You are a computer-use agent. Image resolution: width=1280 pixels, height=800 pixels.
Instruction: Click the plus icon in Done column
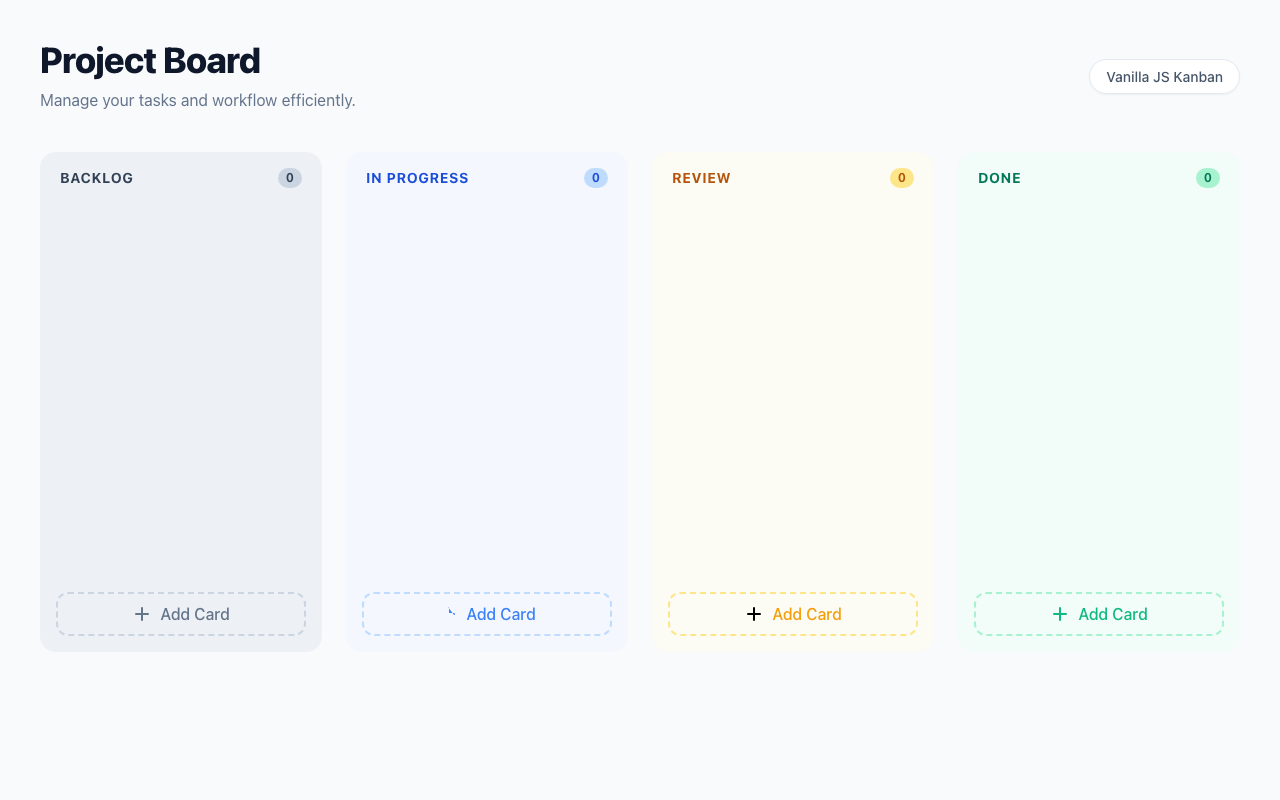coord(1060,614)
